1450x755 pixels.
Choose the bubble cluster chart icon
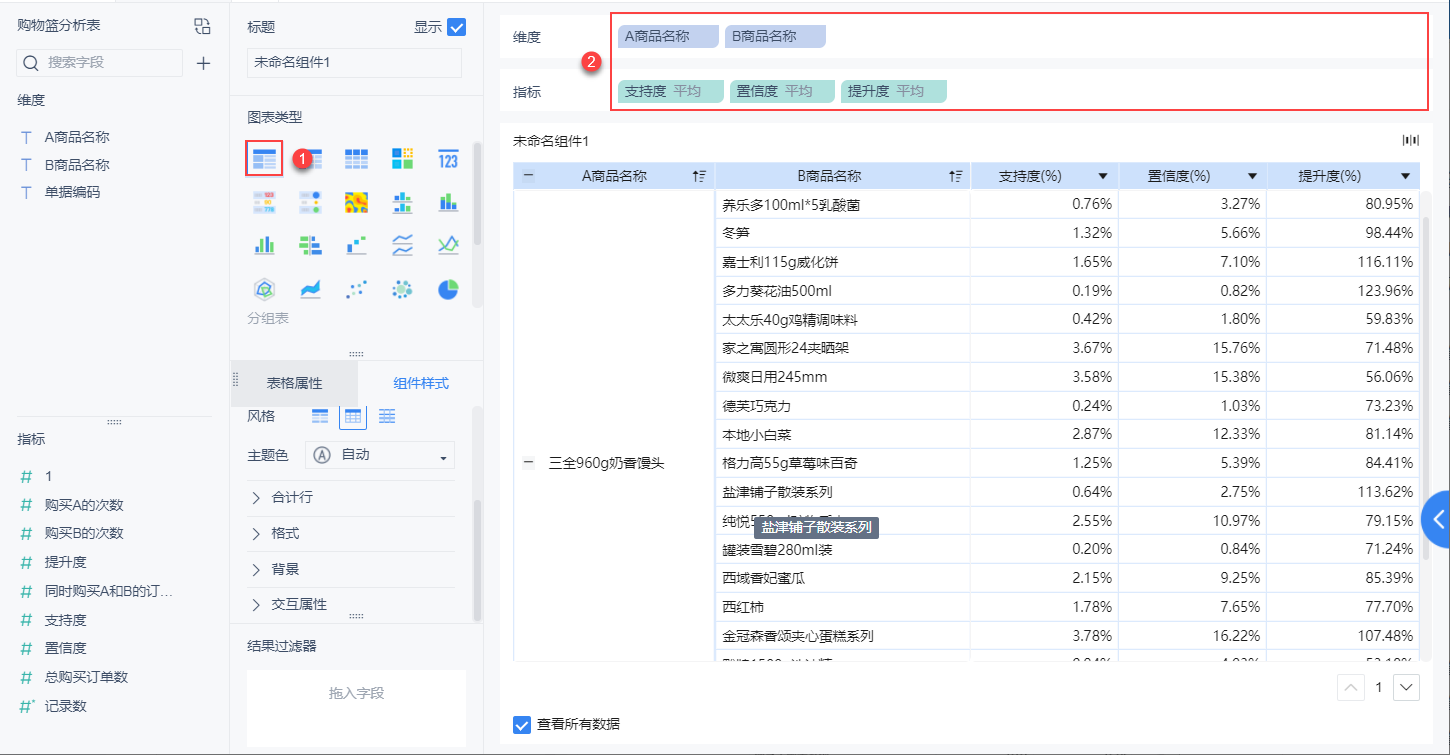coord(402,290)
